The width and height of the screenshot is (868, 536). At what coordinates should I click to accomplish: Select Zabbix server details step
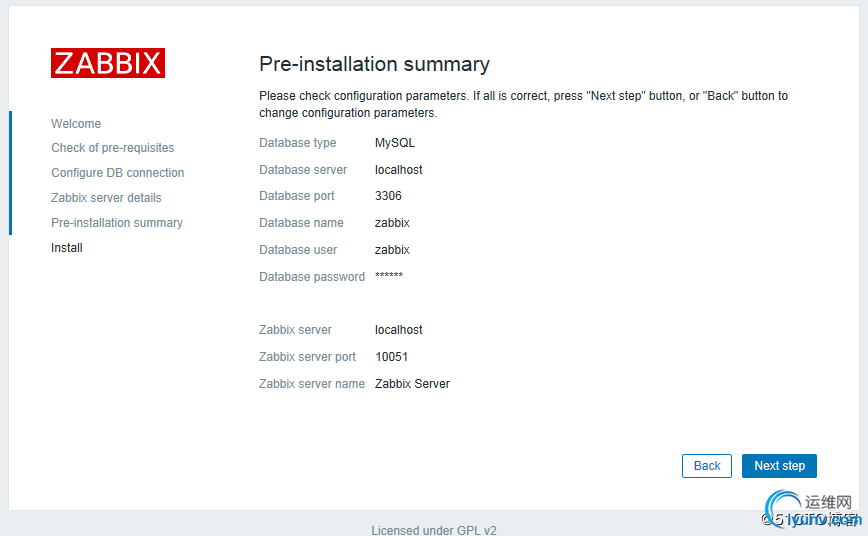(x=106, y=198)
